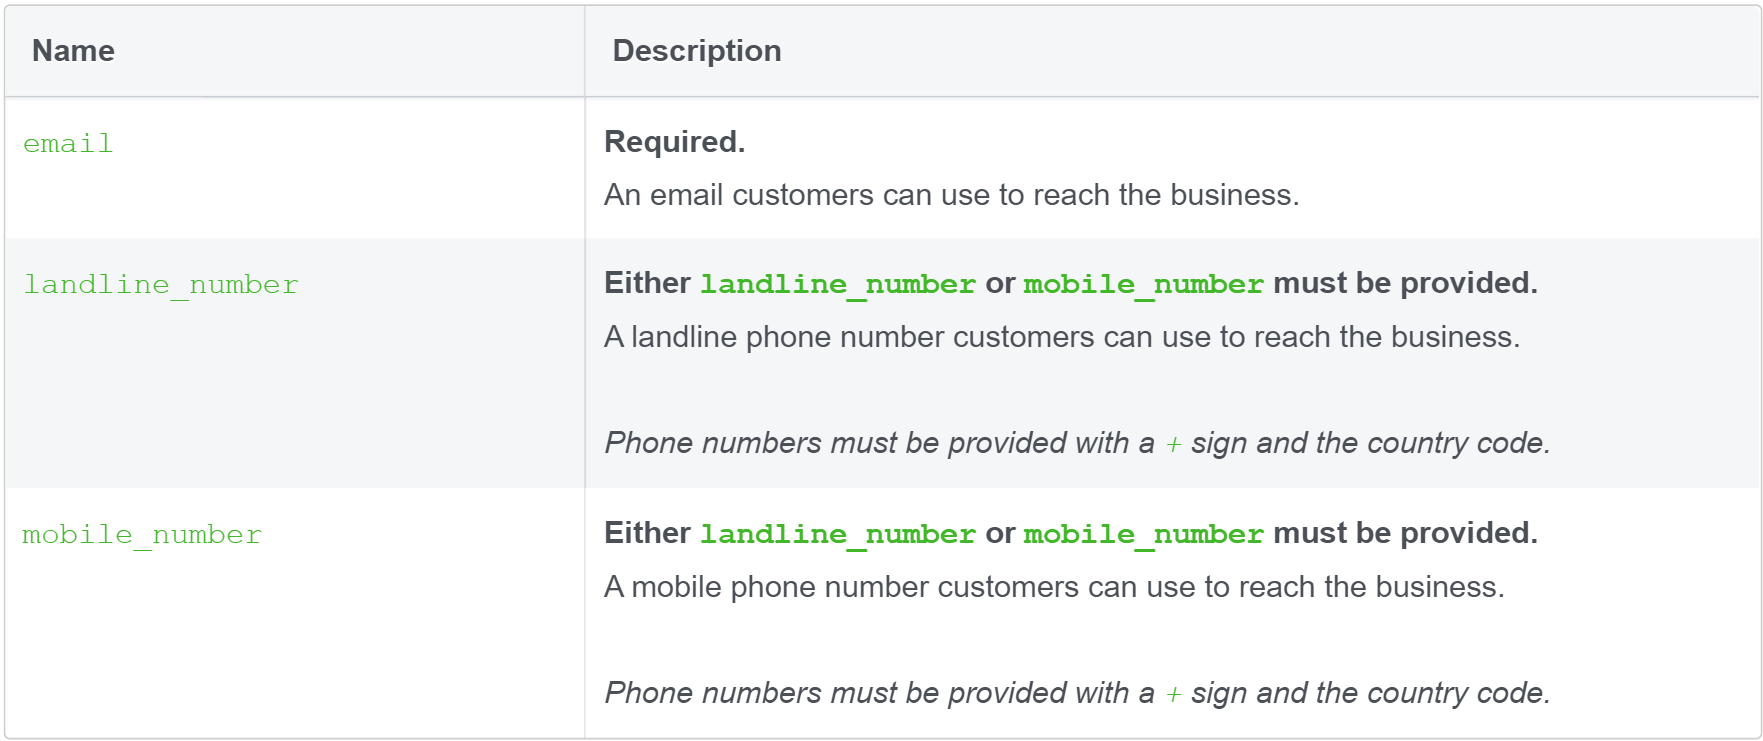The height and width of the screenshot is (741, 1763).
Task: Click 'must be provided.' text in landline row
Action: pyautogui.click(x=1405, y=283)
